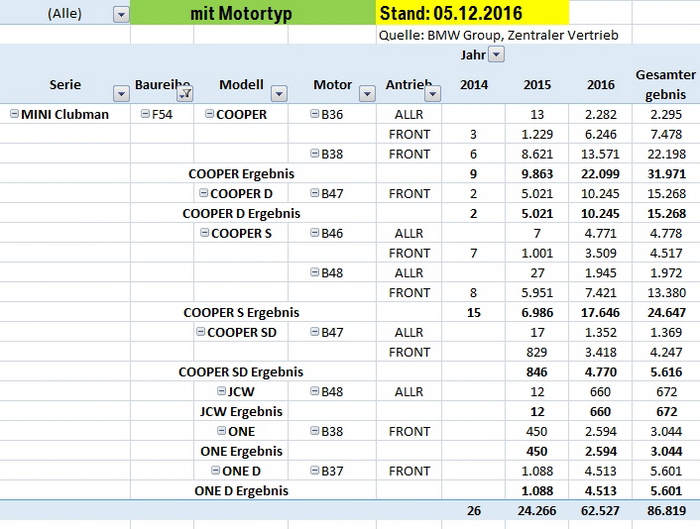Collapse the COOPER model group
The image size is (700, 529).
(x=209, y=114)
